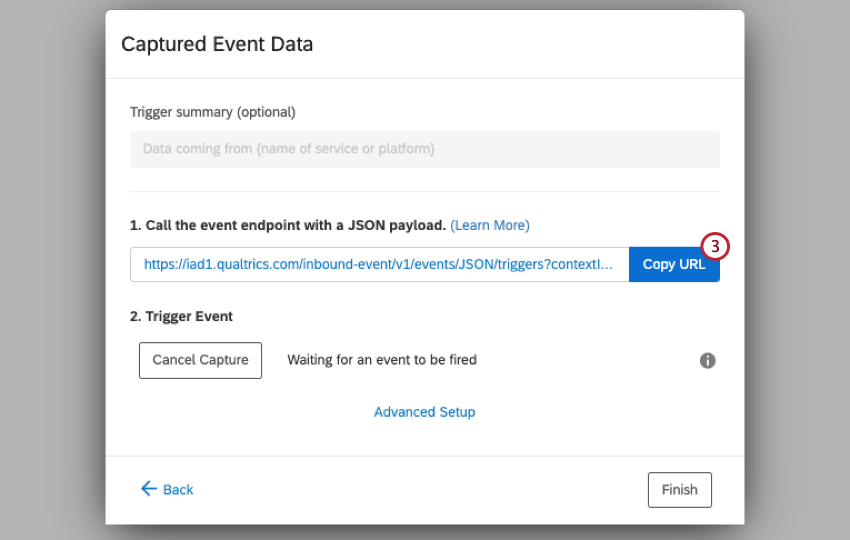Go back using the Back text link
Image resolution: width=850 pixels, height=540 pixels.
[178, 490]
